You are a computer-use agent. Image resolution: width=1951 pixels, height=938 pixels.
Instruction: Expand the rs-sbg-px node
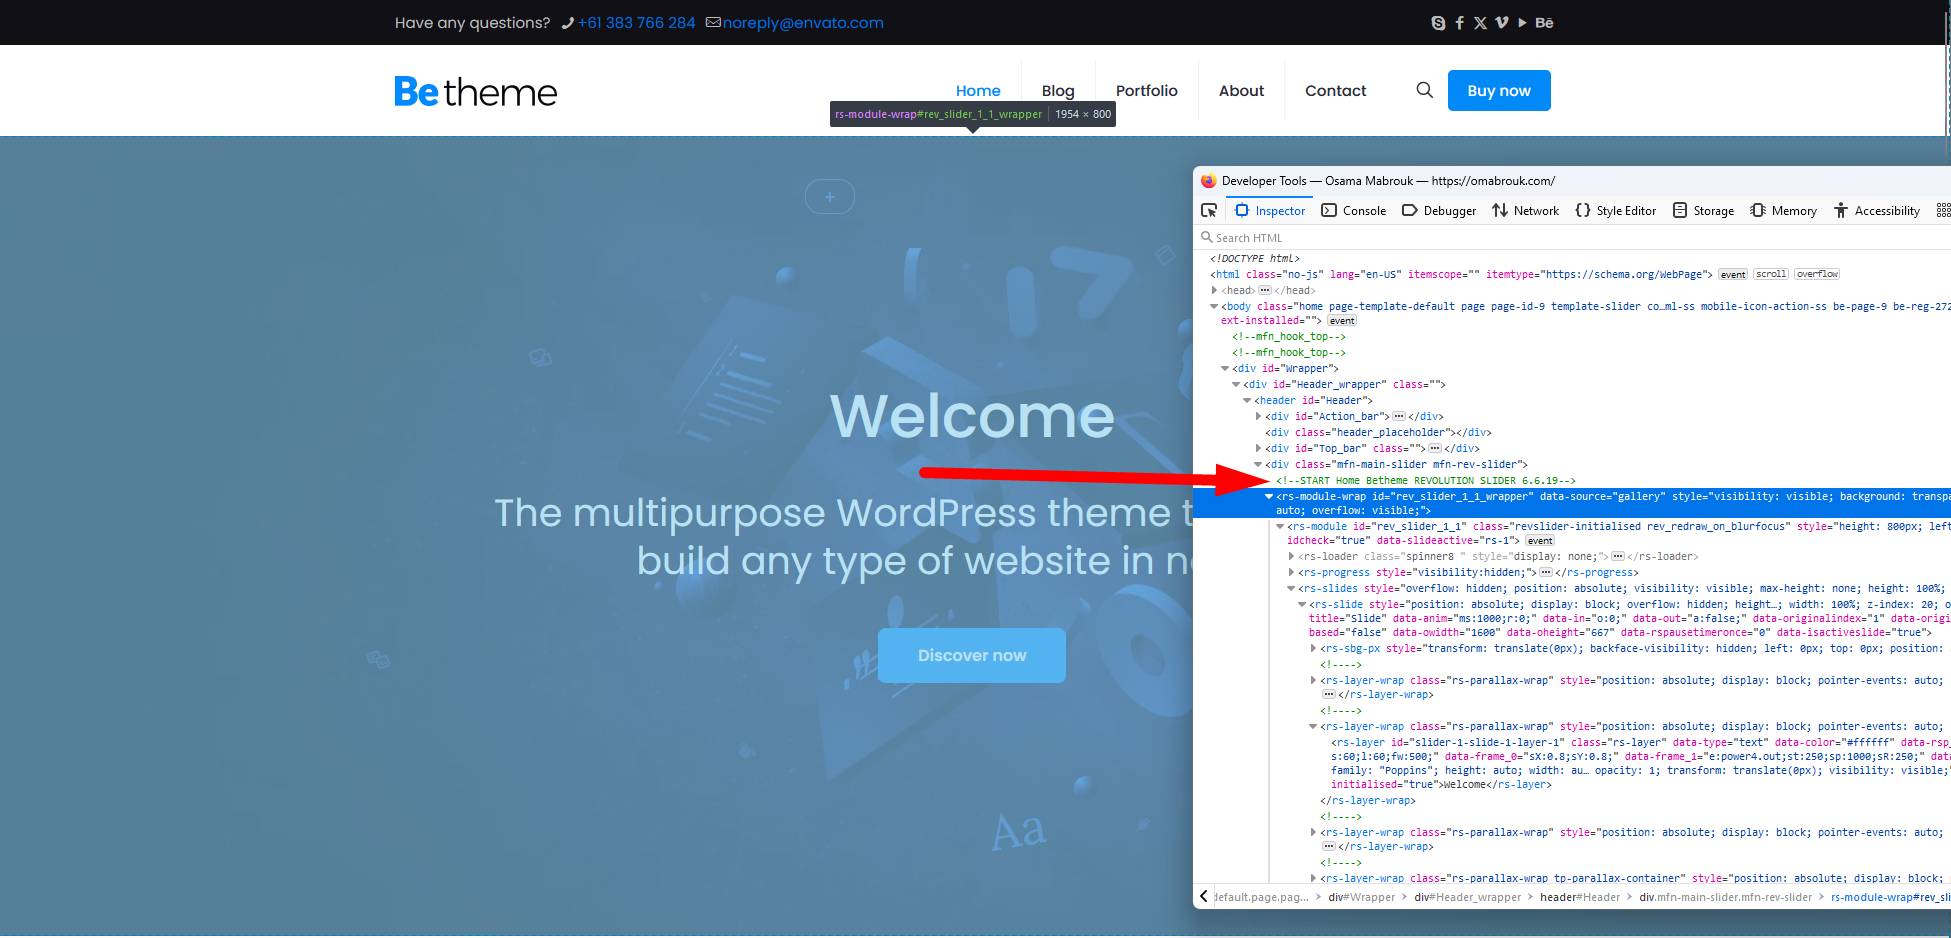(x=1313, y=648)
